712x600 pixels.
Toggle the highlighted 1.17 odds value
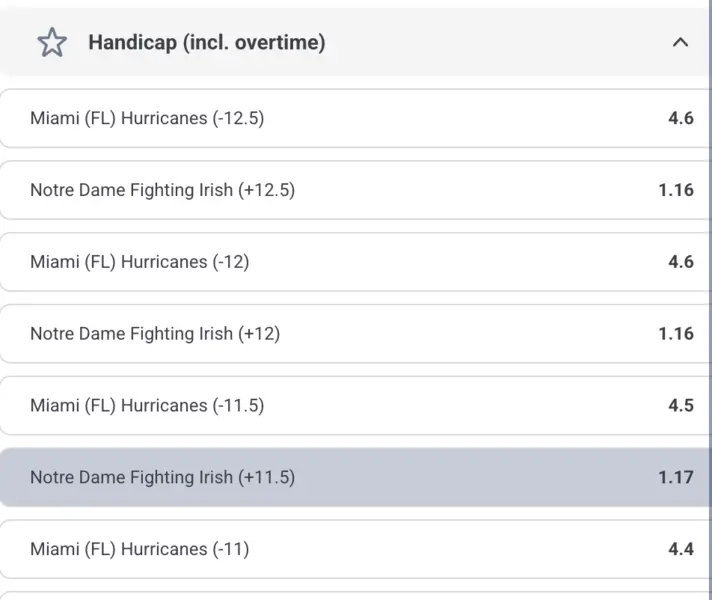point(676,478)
